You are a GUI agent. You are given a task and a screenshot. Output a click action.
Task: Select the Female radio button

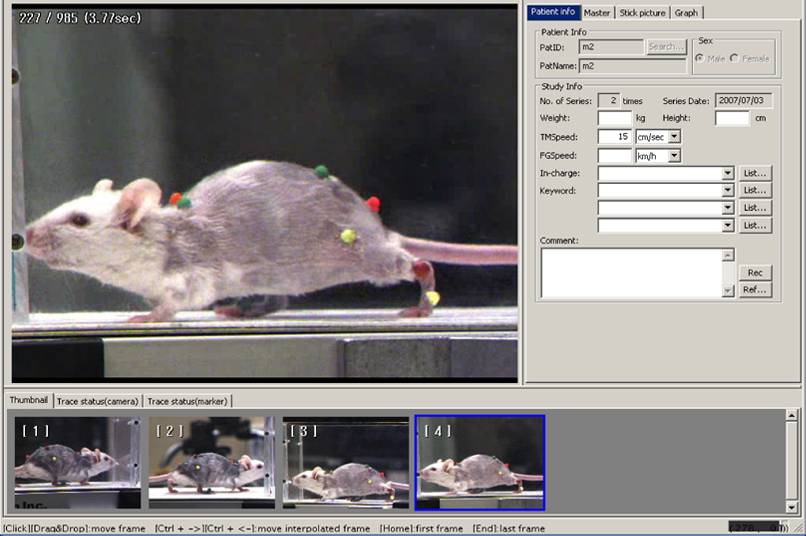tap(735, 58)
